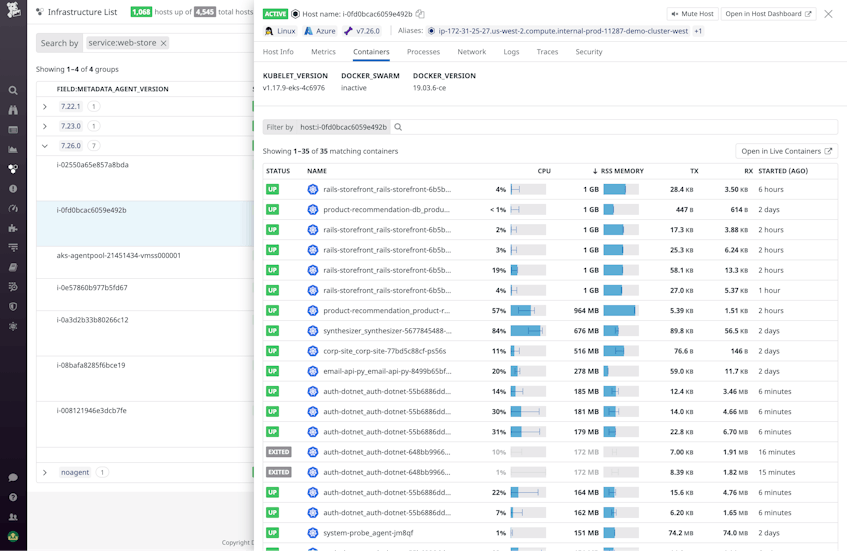Copy the host name with copy icon
This screenshot has width=847, height=551.
point(420,14)
